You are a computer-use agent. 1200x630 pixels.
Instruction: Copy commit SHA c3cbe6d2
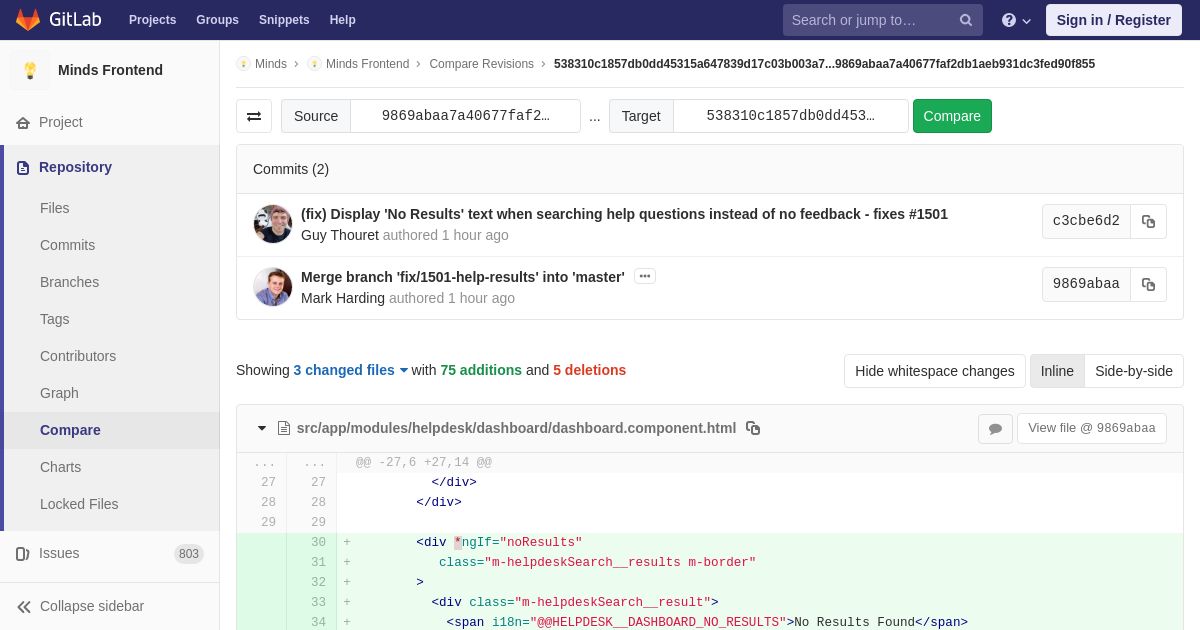(1148, 221)
